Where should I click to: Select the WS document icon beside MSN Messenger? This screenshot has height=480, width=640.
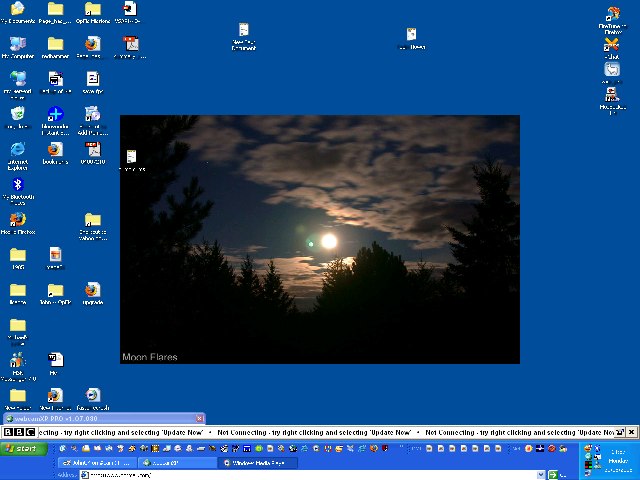(55, 364)
